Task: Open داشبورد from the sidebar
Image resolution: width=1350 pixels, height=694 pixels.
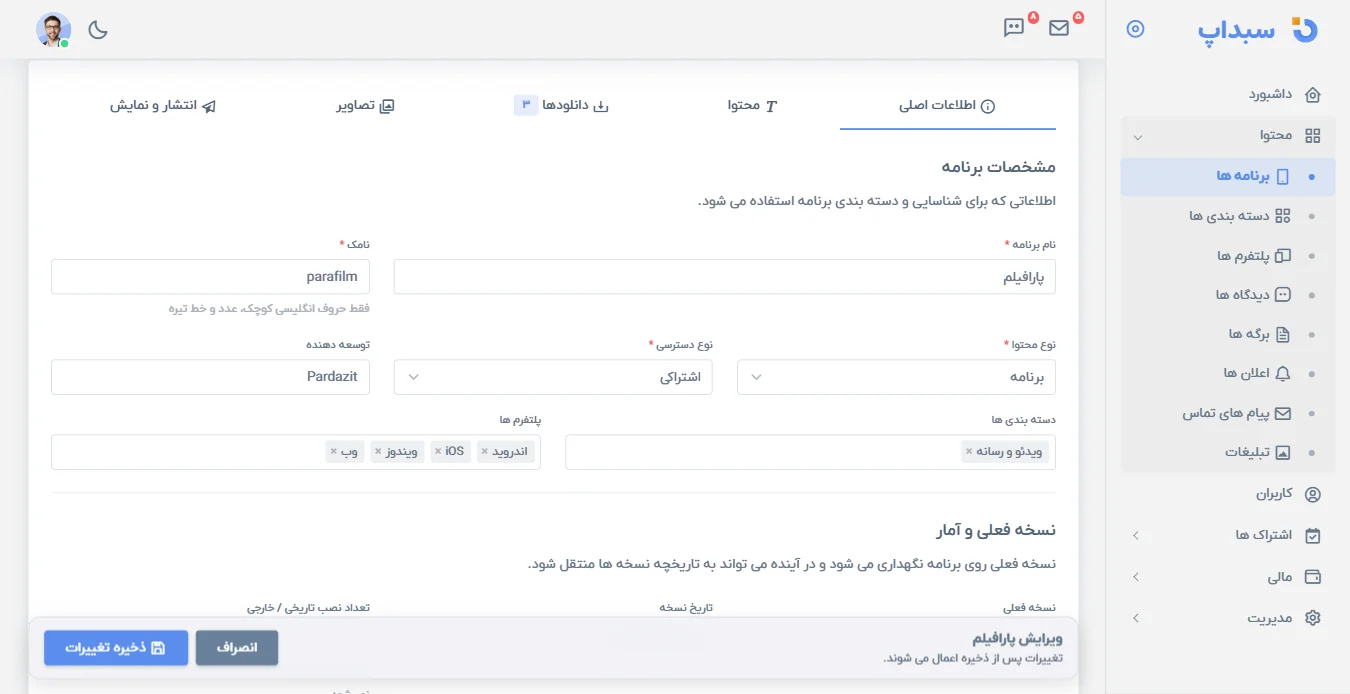Action: 1228,95
